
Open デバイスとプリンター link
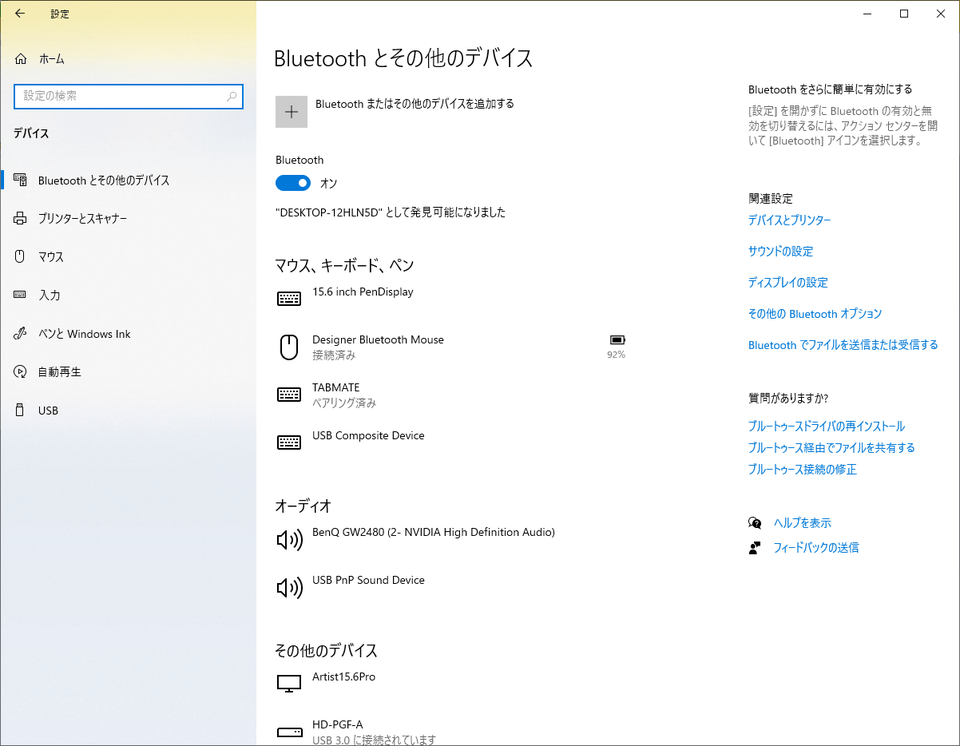click(789, 220)
